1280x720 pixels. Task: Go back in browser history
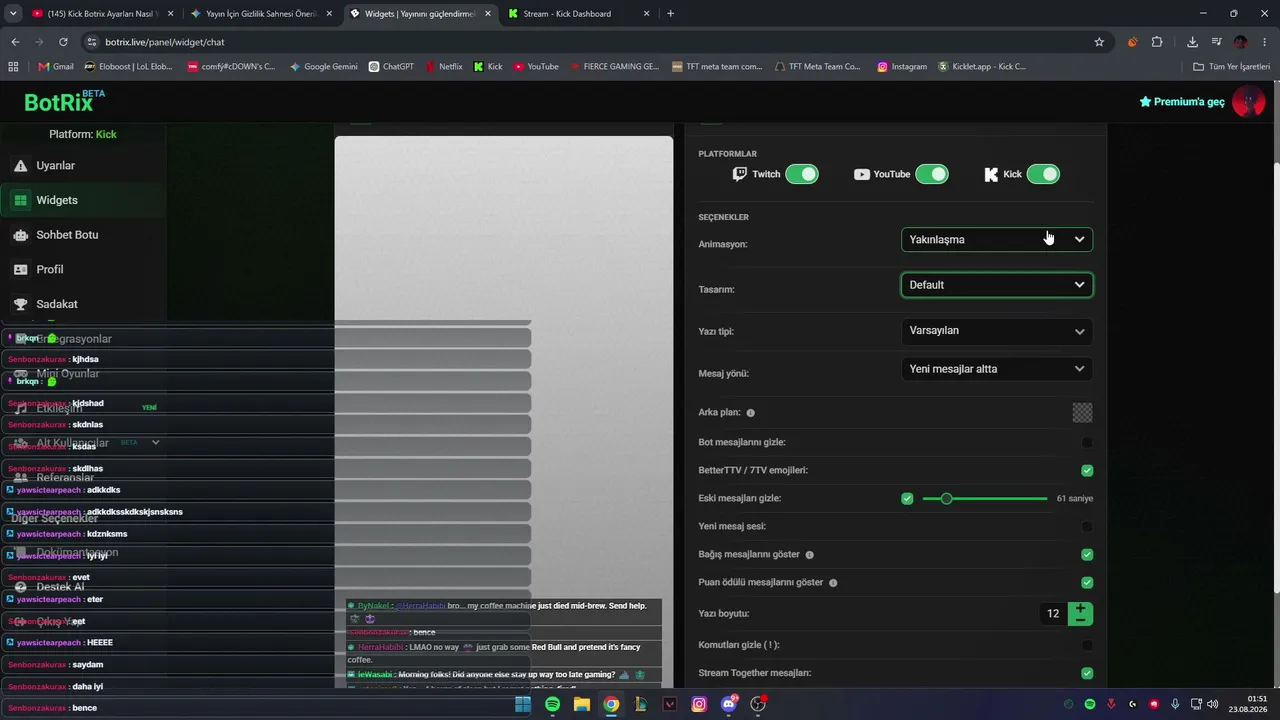15,42
